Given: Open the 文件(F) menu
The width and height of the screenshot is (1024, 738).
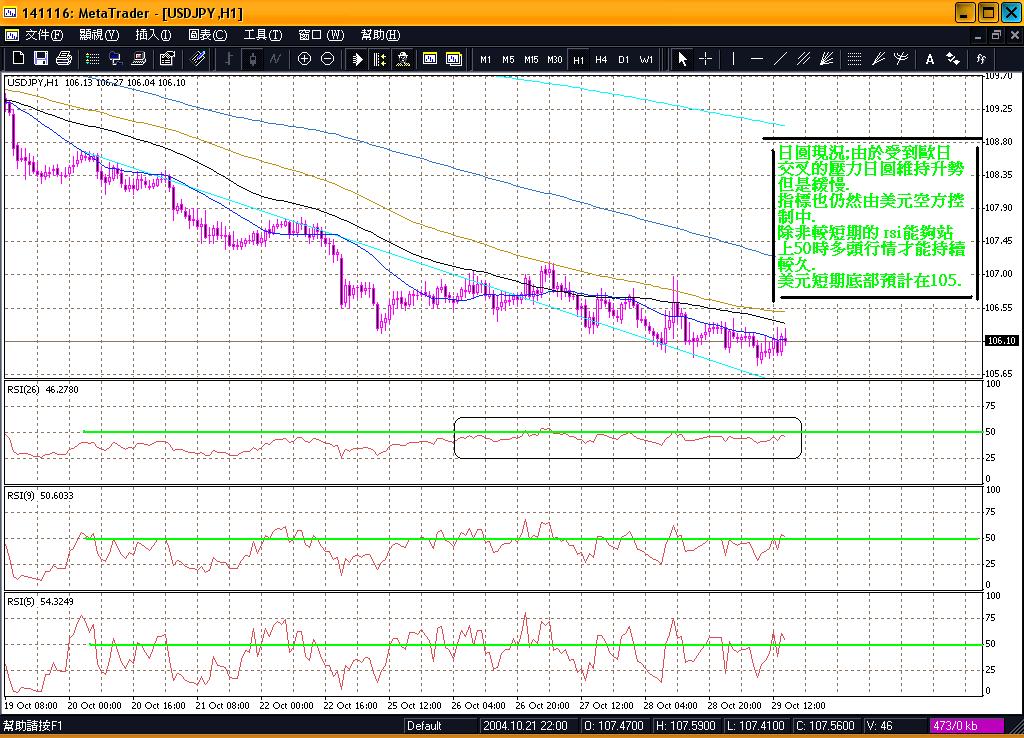Looking at the screenshot, I should [44, 35].
